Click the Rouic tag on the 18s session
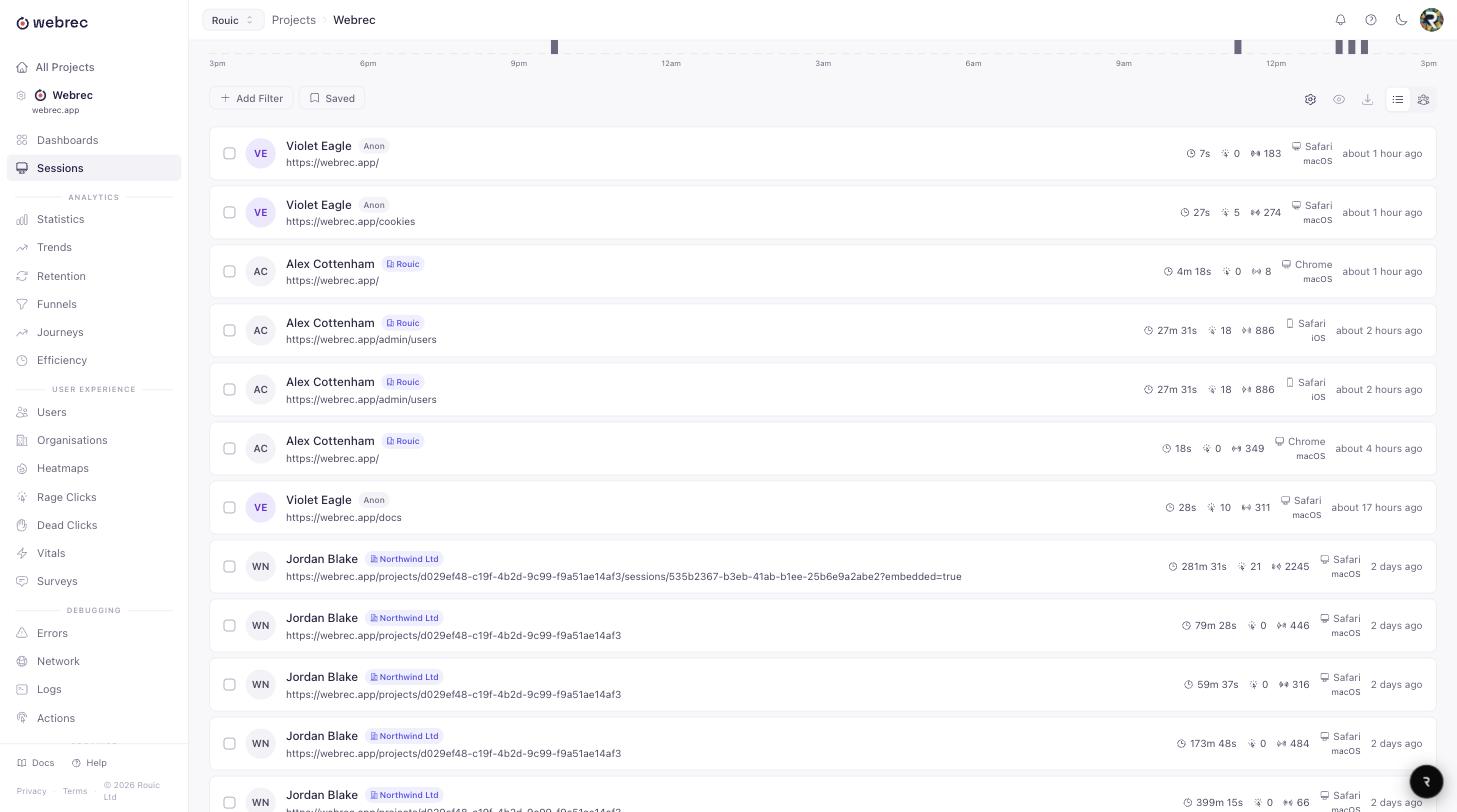This screenshot has width=1457, height=812. click(403, 441)
